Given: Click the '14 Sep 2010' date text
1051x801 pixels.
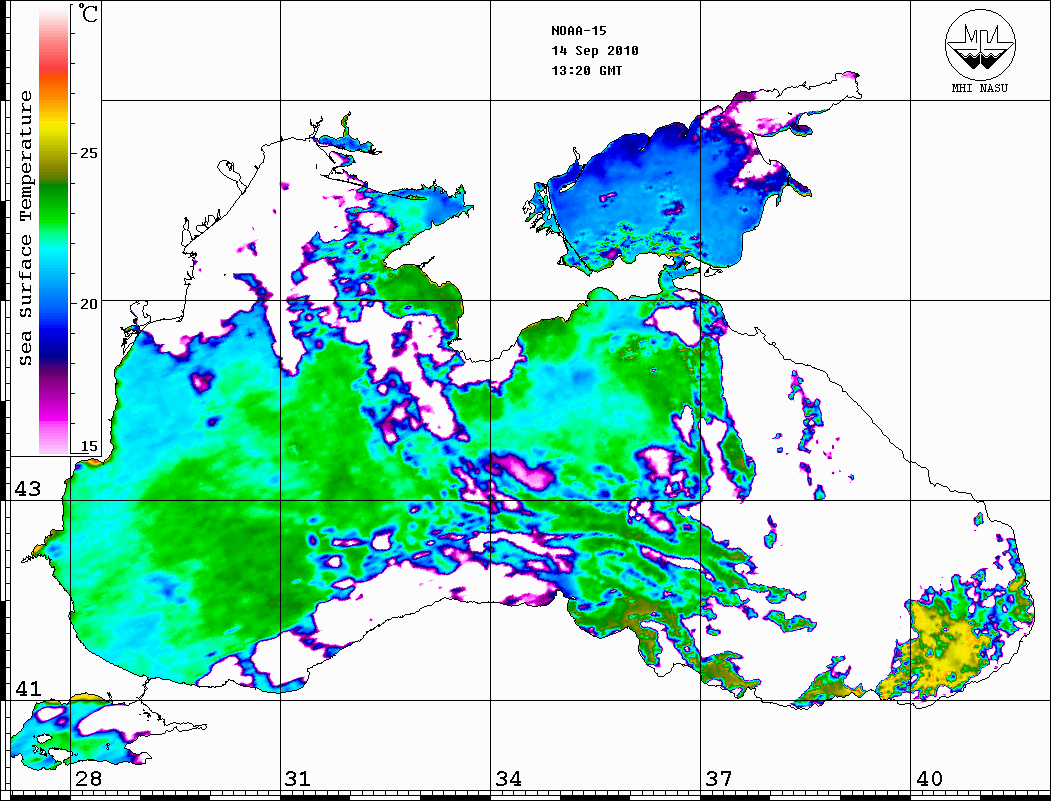Looking at the screenshot, I should [595, 51].
